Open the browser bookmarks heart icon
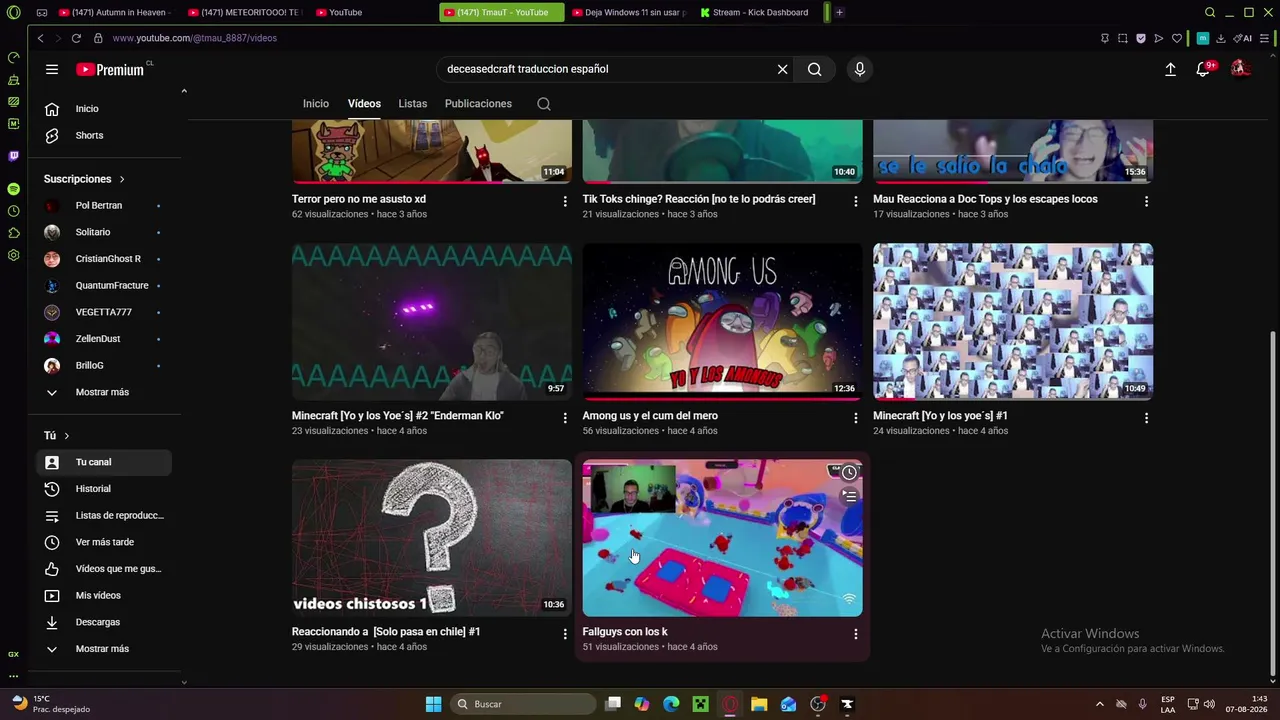The width and height of the screenshot is (1280, 720). click(x=1177, y=38)
